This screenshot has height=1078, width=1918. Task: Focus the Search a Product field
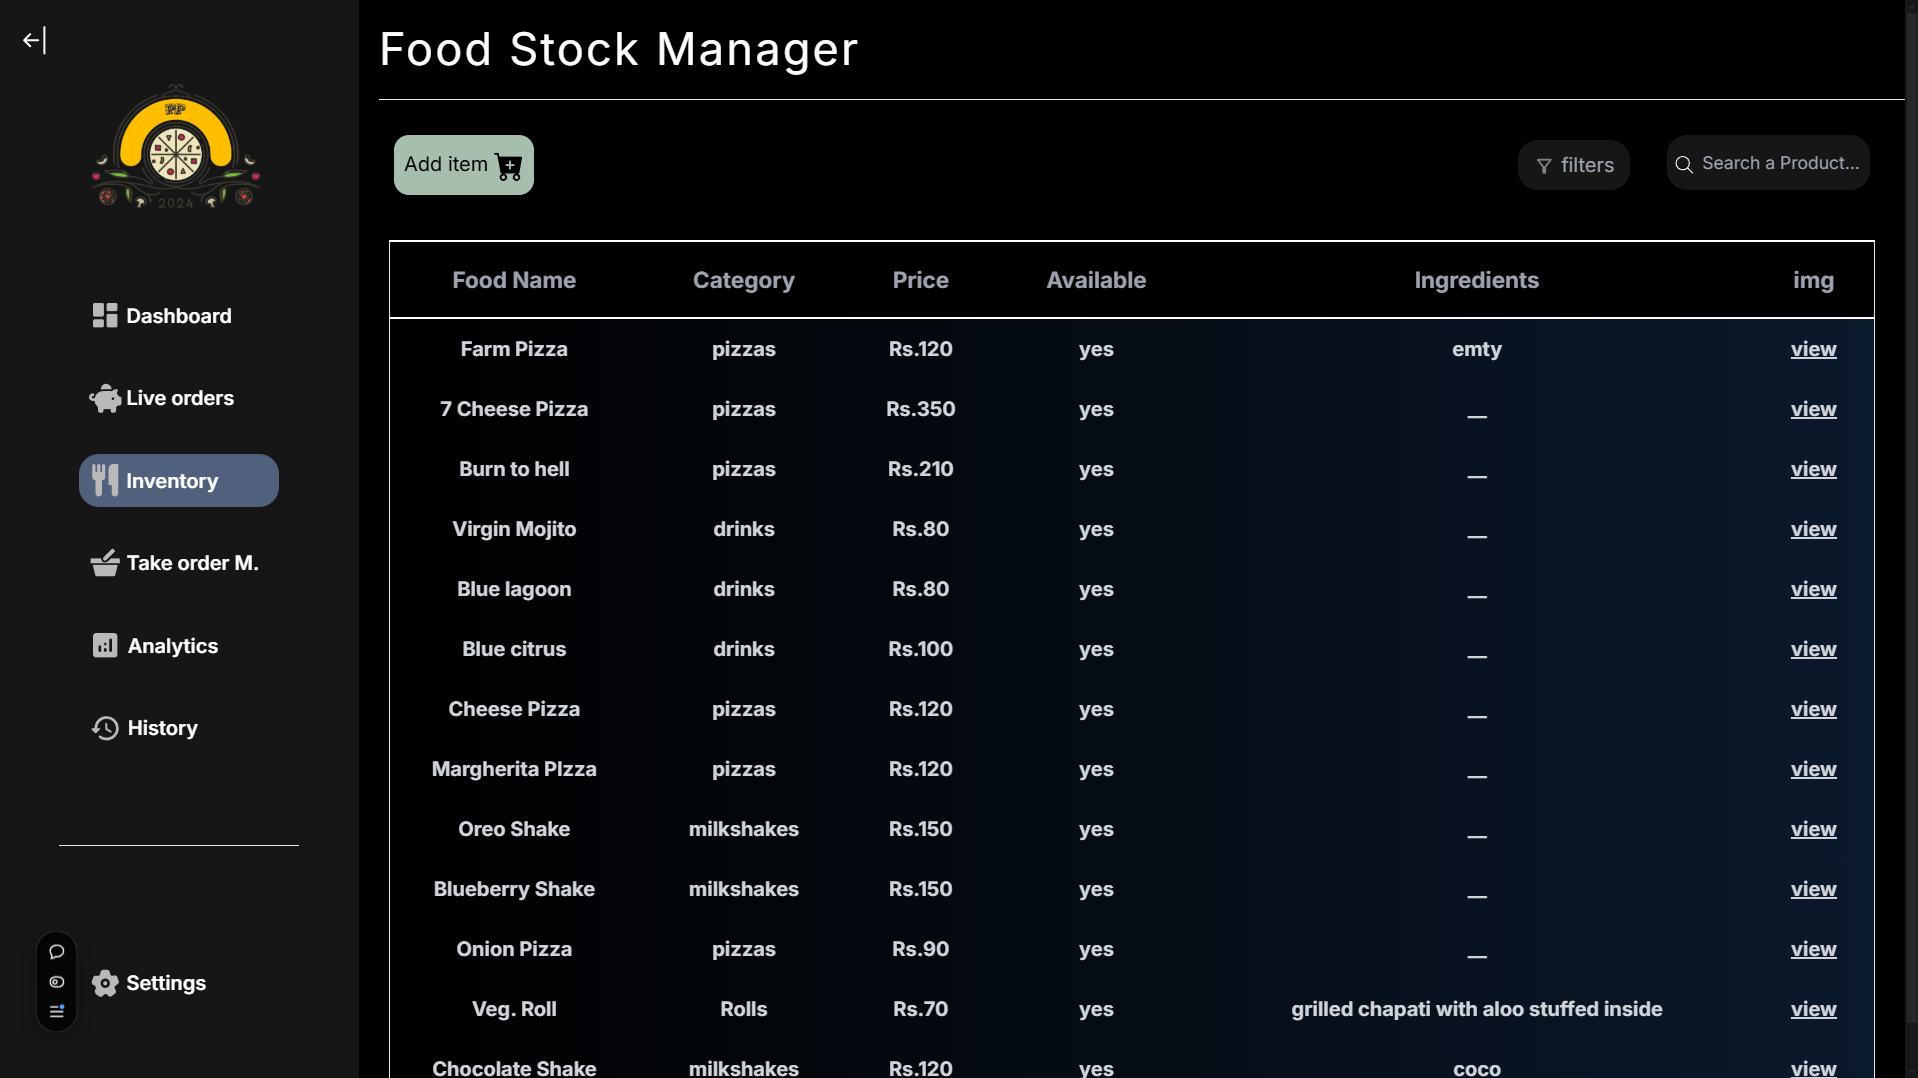tap(1768, 163)
